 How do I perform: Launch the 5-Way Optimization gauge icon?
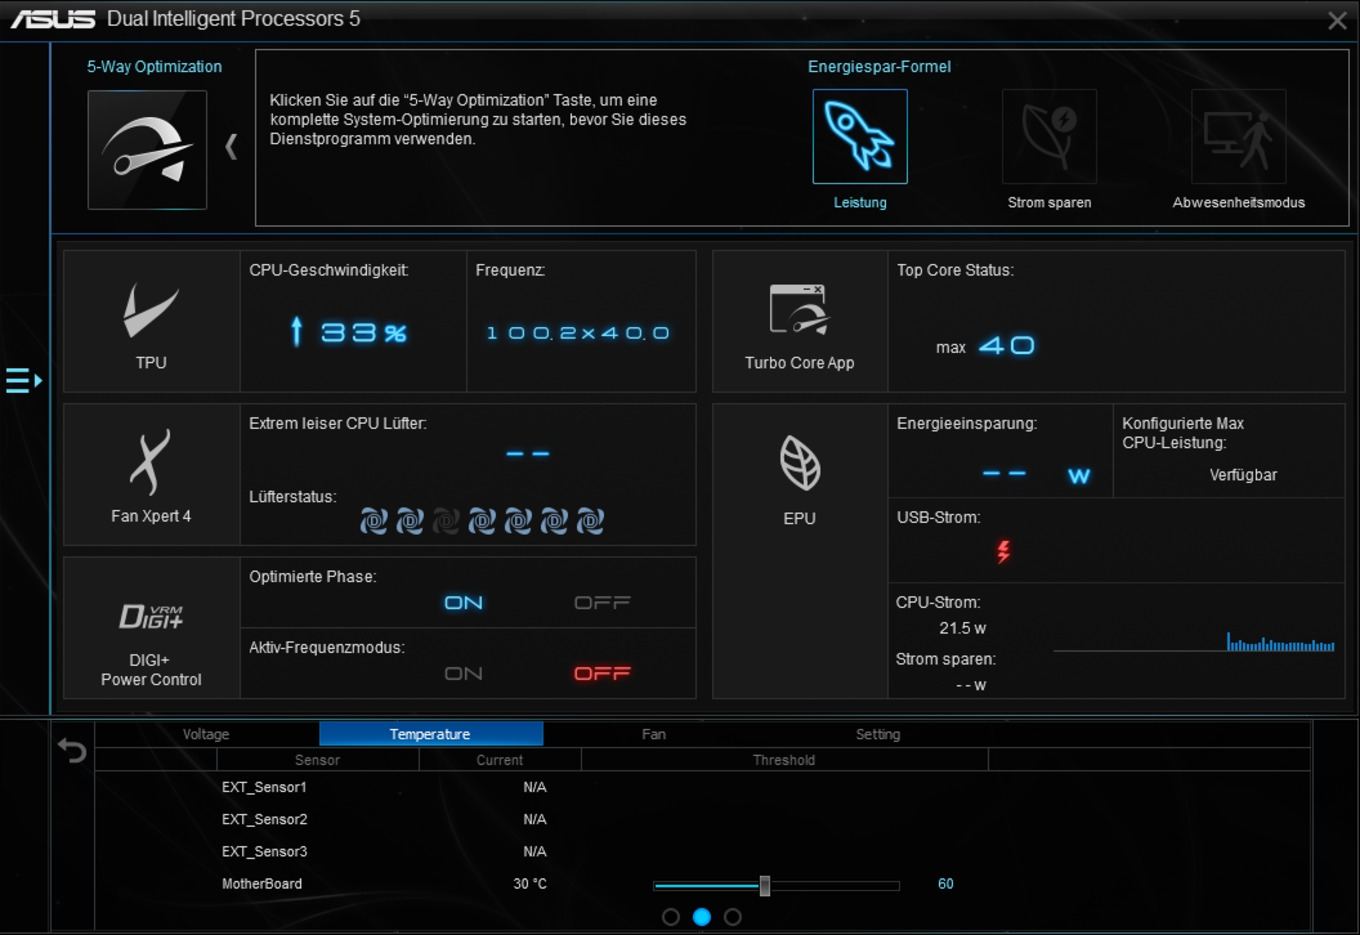147,150
